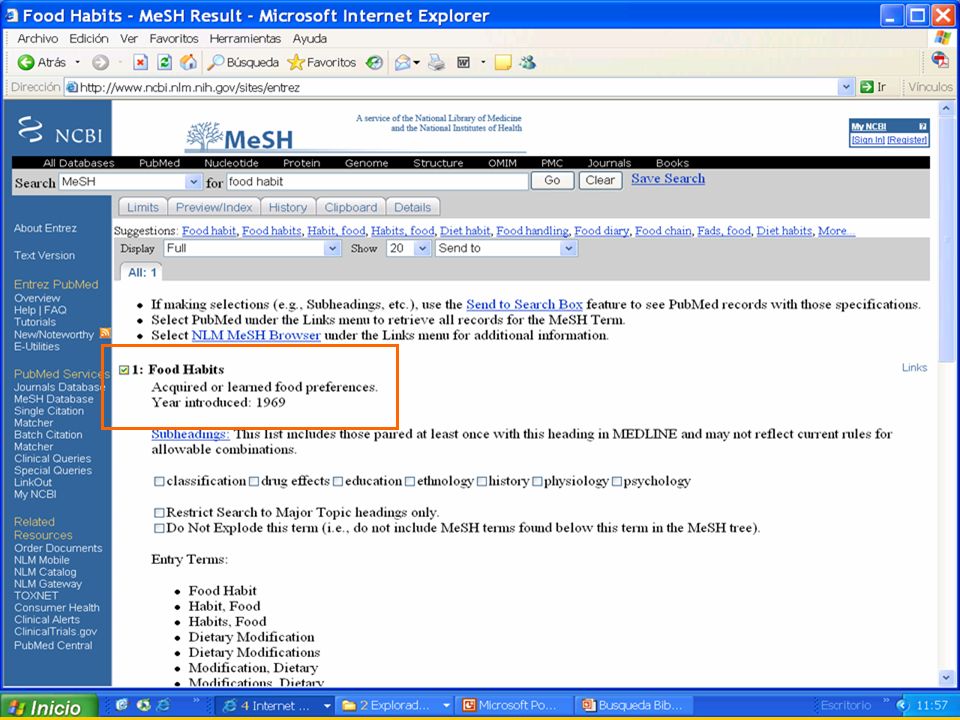Edit page with the Word icon

(463, 62)
